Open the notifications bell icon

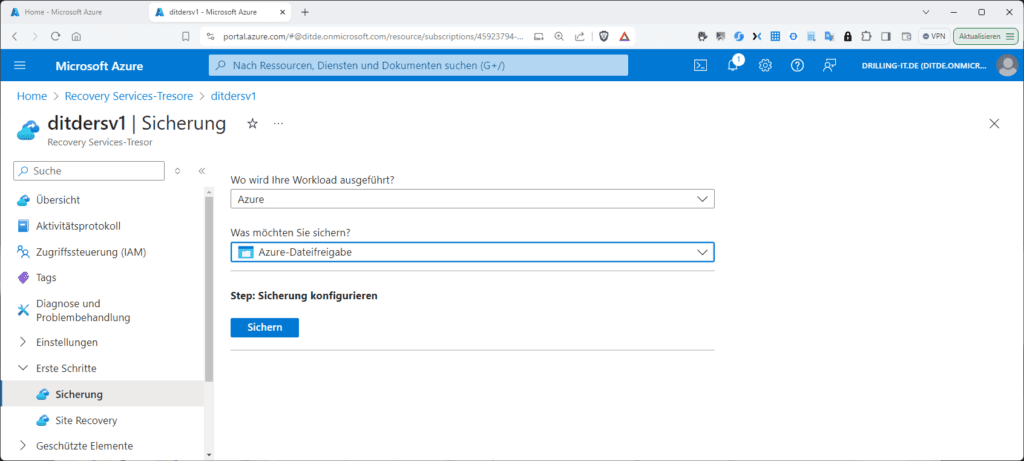[x=733, y=65]
